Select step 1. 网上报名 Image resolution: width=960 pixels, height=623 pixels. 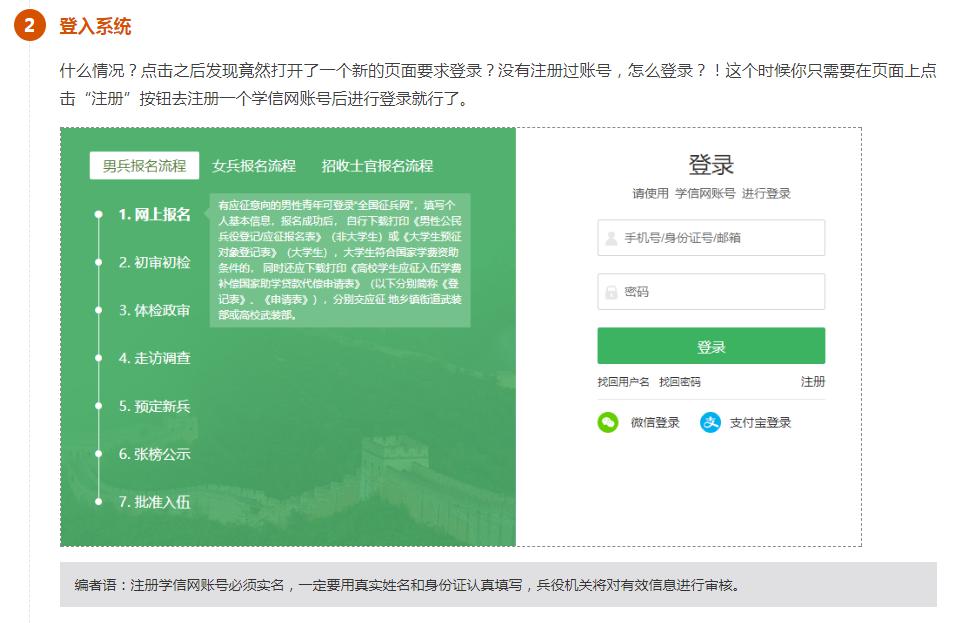pyautogui.click(x=154, y=214)
